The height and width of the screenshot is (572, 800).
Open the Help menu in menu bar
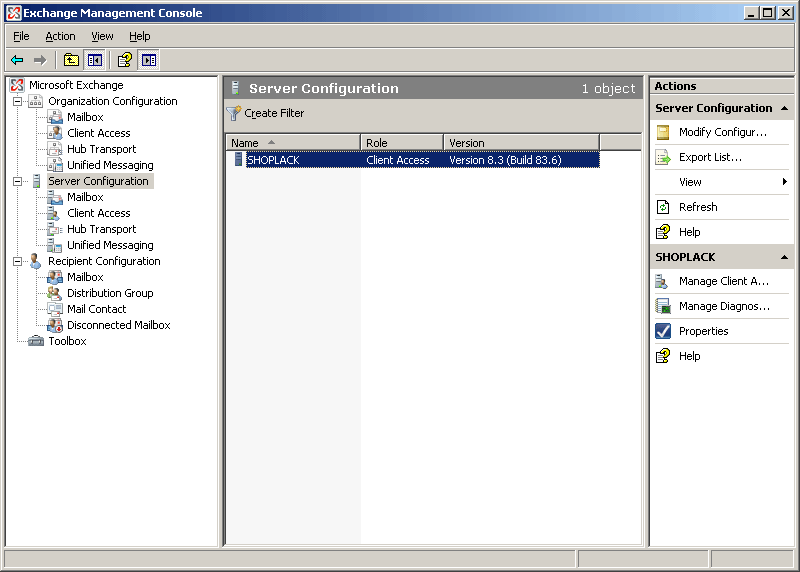coord(139,36)
